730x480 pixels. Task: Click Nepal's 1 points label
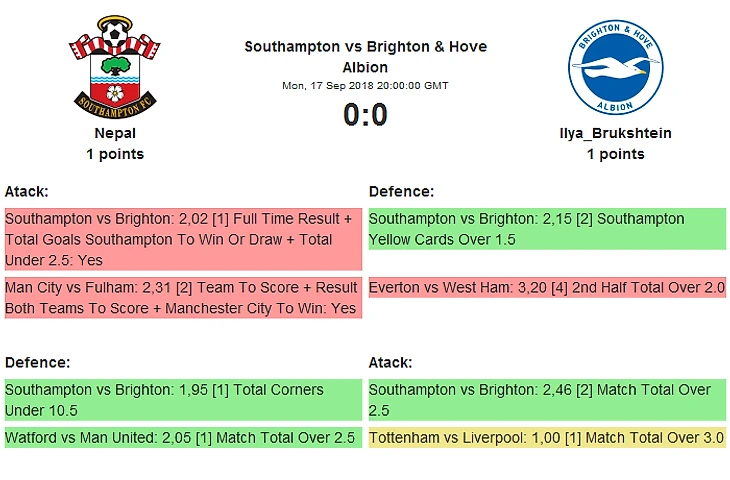click(x=115, y=154)
